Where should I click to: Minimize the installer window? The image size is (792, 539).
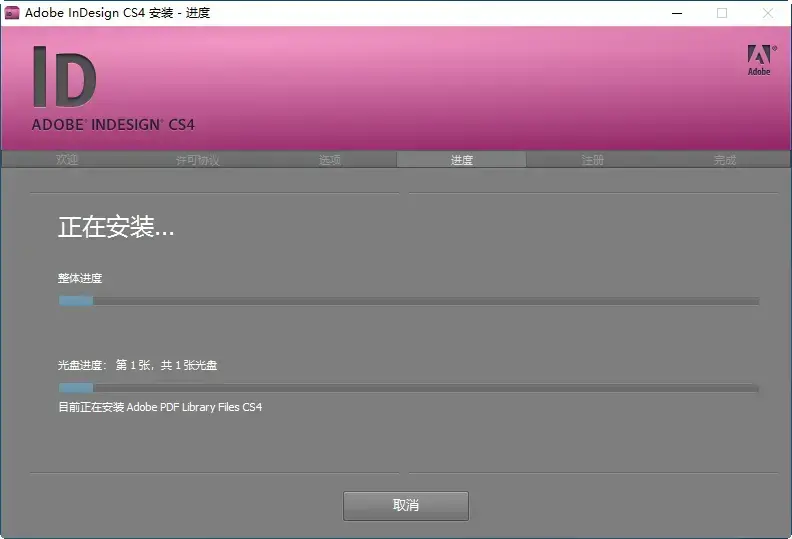[677, 13]
